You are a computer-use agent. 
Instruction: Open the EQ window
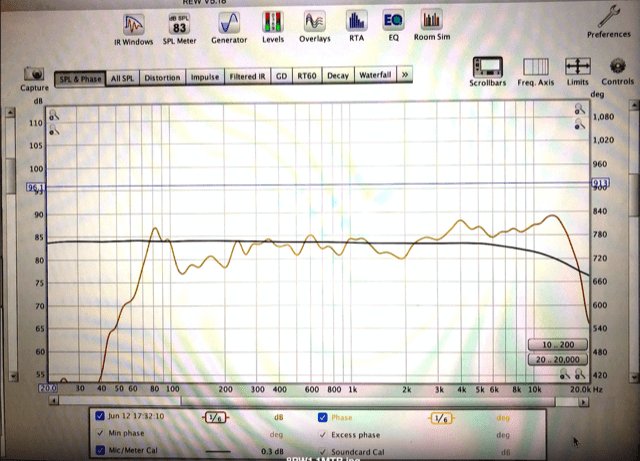tap(393, 26)
